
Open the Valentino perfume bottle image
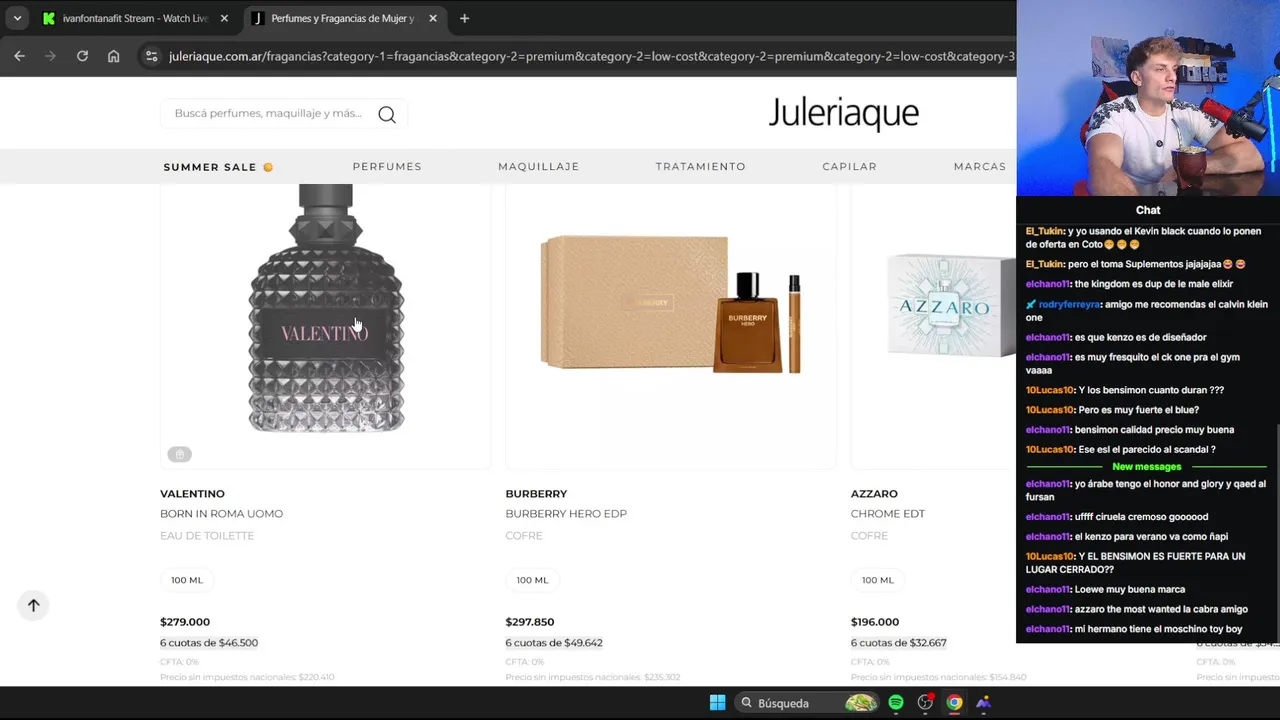pyautogui.click(x=325, y=308)
